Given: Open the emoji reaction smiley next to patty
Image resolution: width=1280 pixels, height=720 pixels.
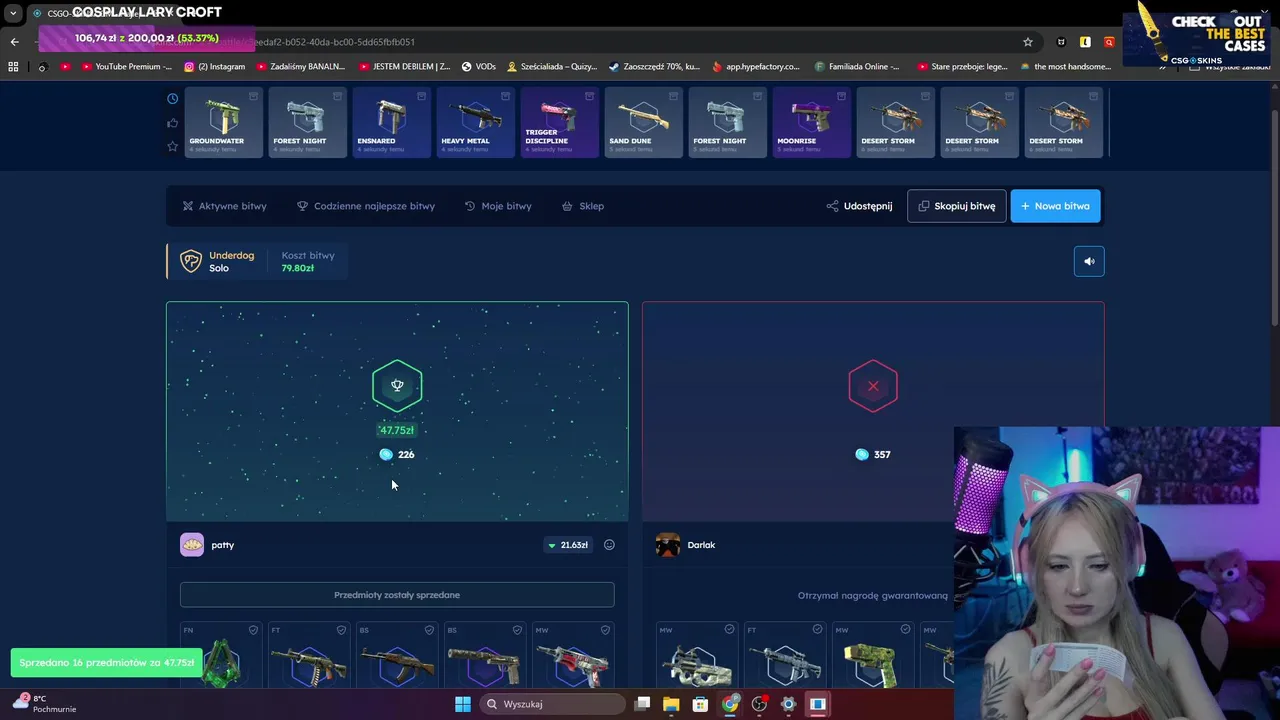Looking at the screenshot, I should [609, 545].
